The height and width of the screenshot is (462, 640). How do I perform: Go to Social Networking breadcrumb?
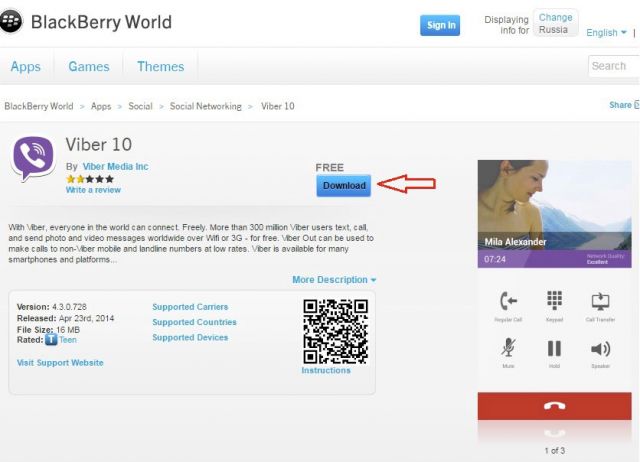[206, 106]
